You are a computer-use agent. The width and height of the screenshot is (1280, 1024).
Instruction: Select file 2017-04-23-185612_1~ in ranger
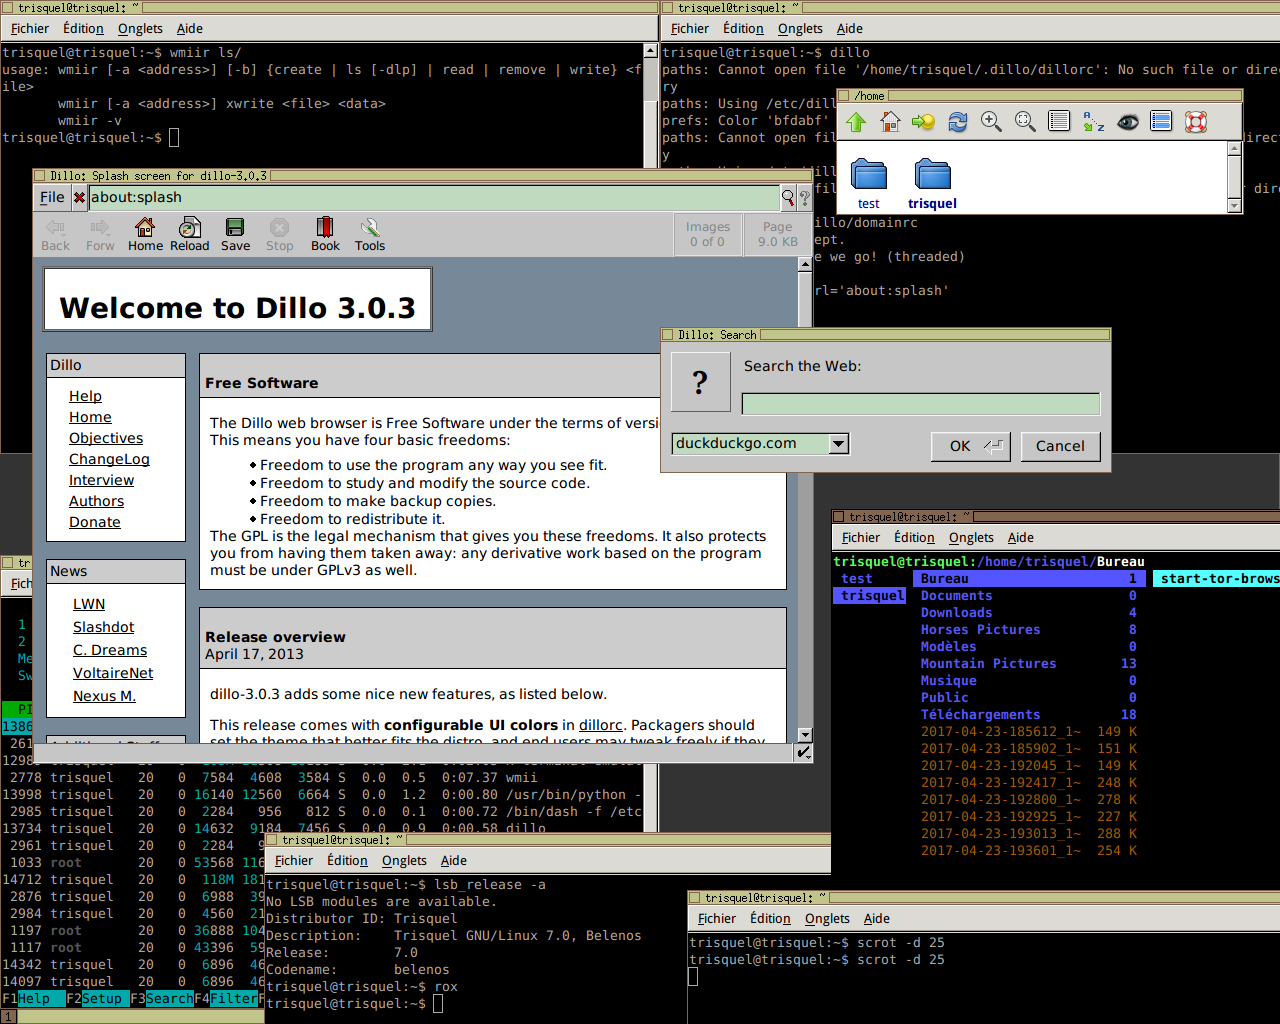(1029, 732)
